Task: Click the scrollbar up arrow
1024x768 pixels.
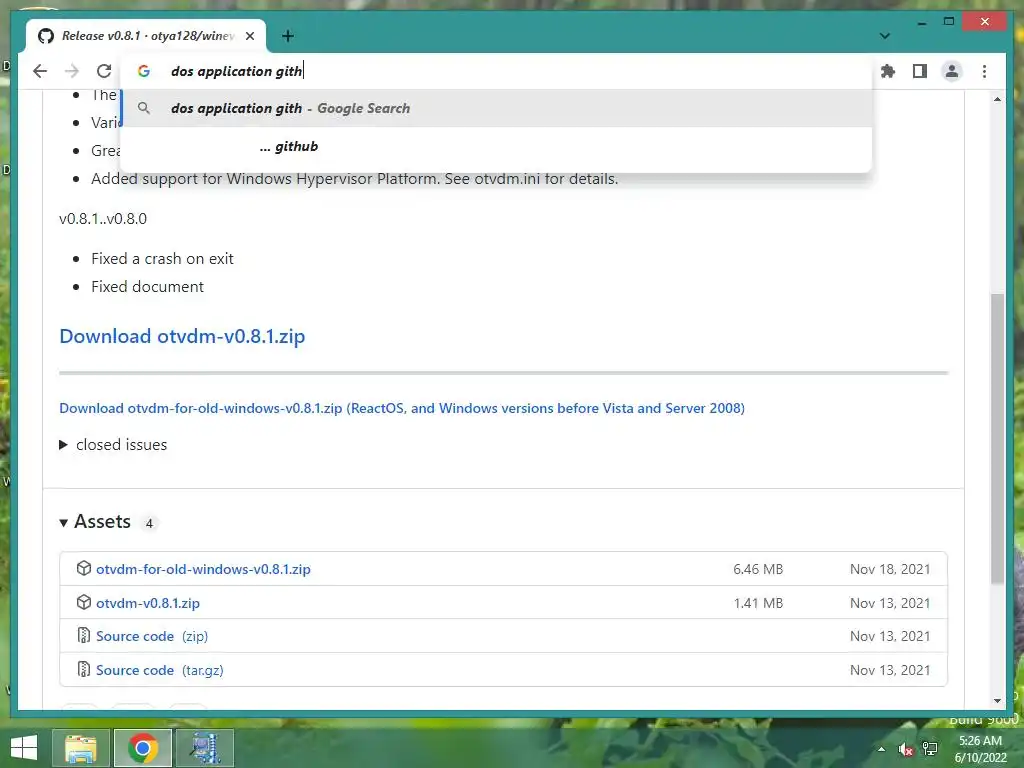Action: (997, 99)
